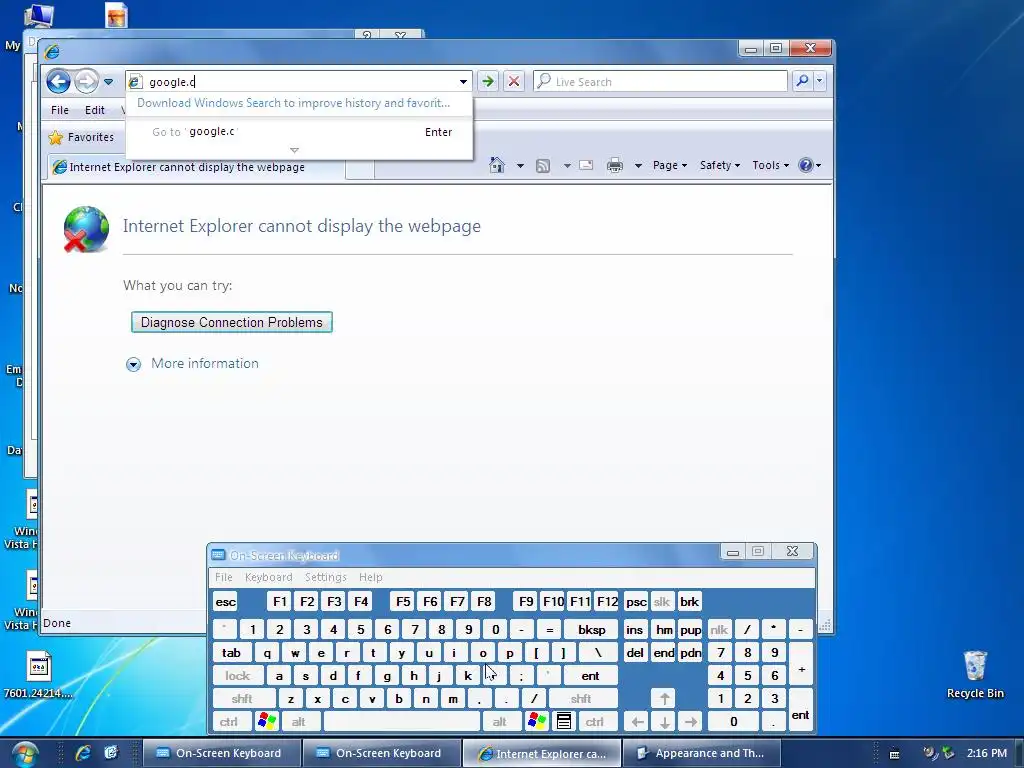Click the blue Help question mark icon
Viewport: 1024px width, 768px height.
click(x=806, y=165)
